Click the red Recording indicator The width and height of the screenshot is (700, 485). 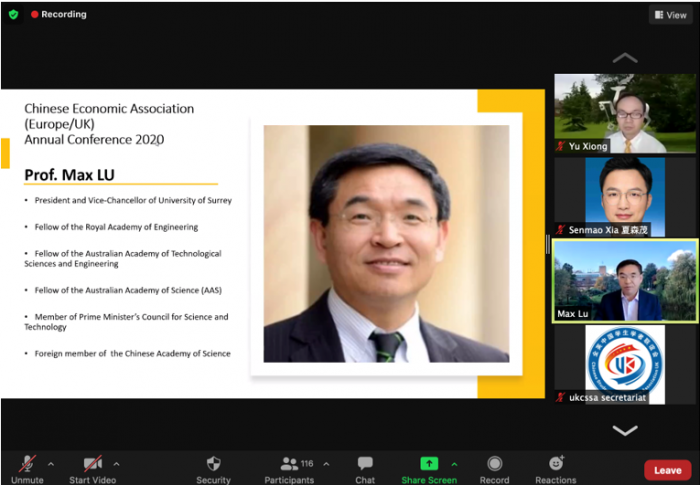pyautogui.click(x=58, y=14)
